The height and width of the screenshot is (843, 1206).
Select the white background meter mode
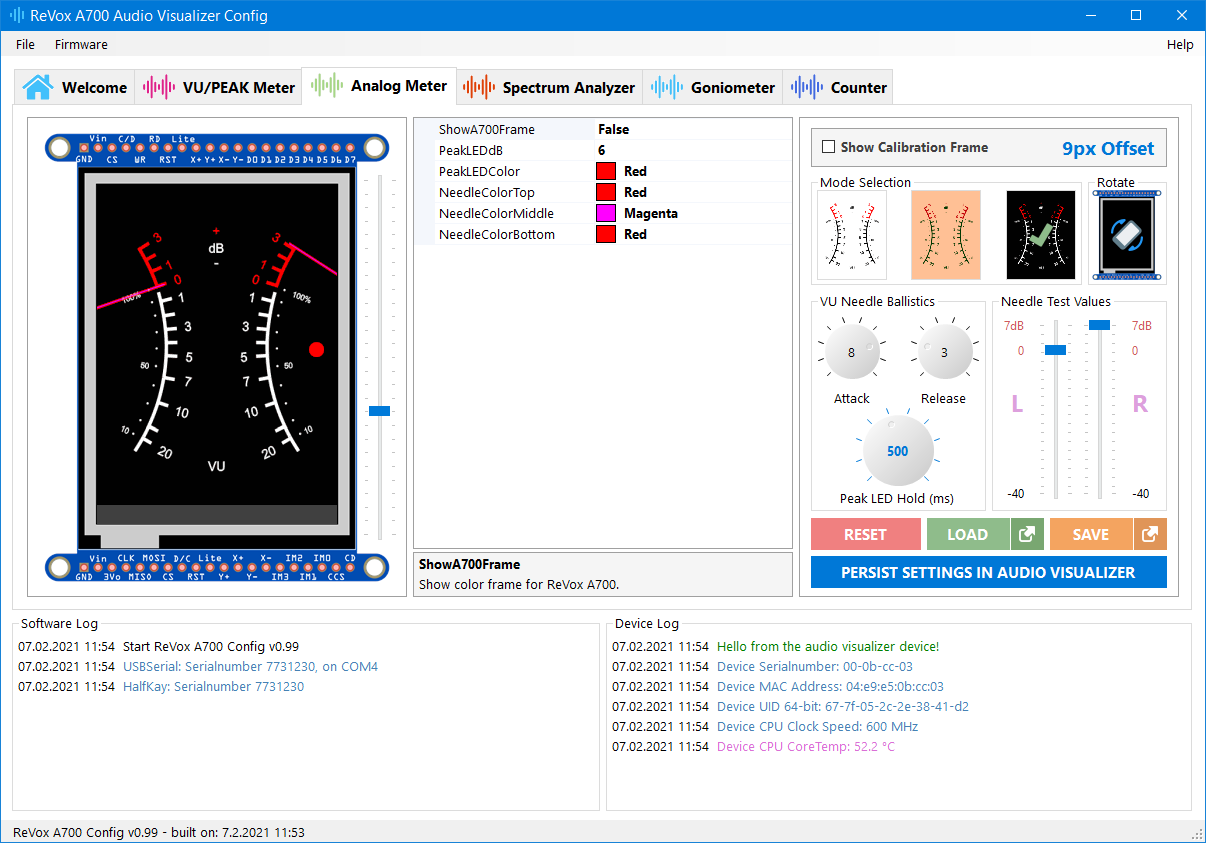[852, 235]
